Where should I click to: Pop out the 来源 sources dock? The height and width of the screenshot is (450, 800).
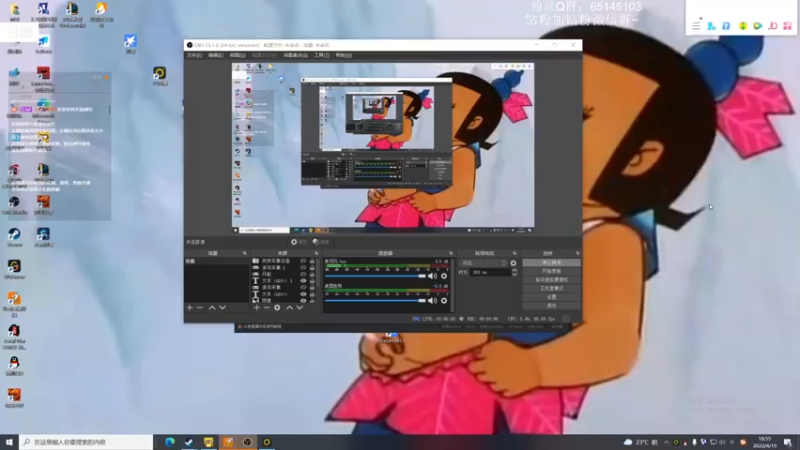(x=316, y=253)
